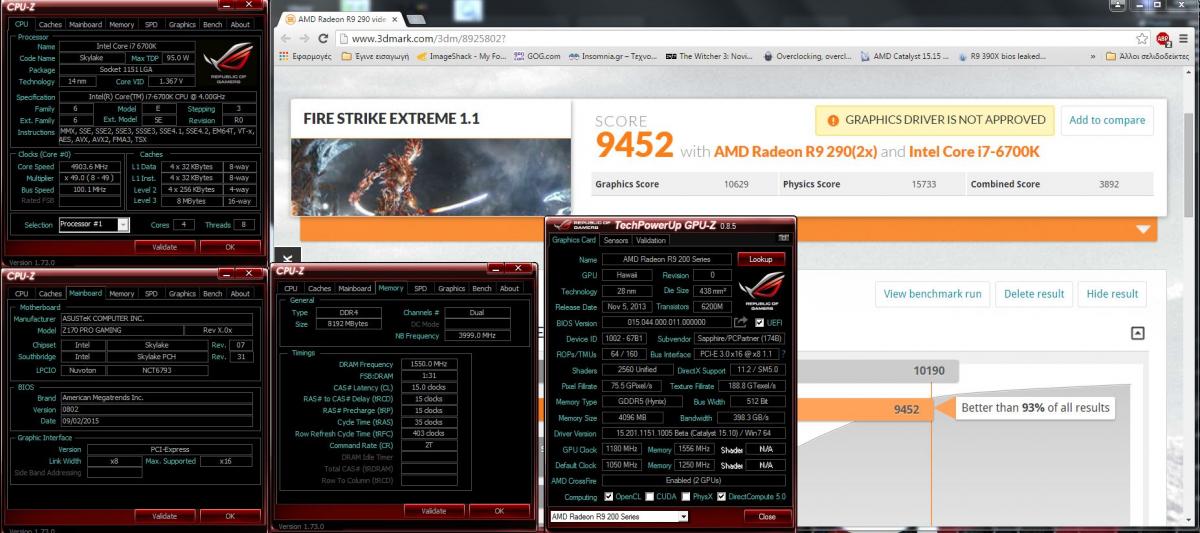Open the GOG.com bookmark
This screenshot has height=533, width=1200.
tap(537, 56)
